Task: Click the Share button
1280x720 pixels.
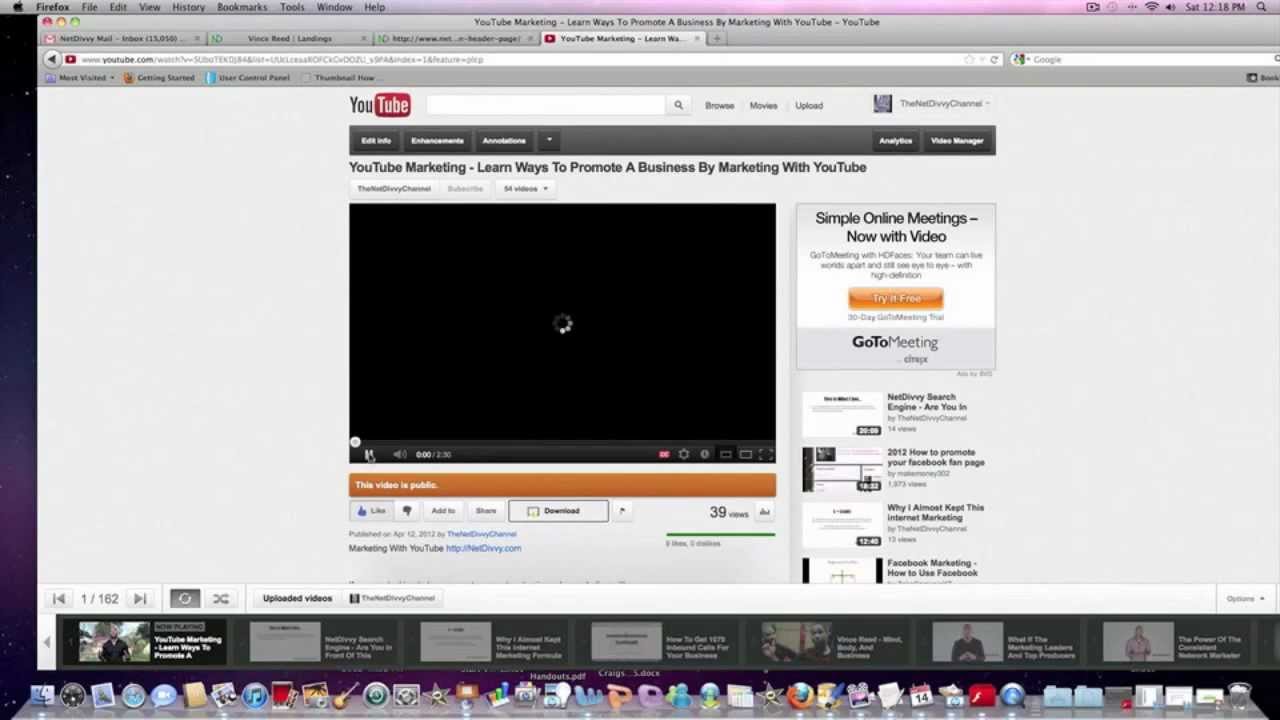Action: pyautogui.click(x=485, y=511)
